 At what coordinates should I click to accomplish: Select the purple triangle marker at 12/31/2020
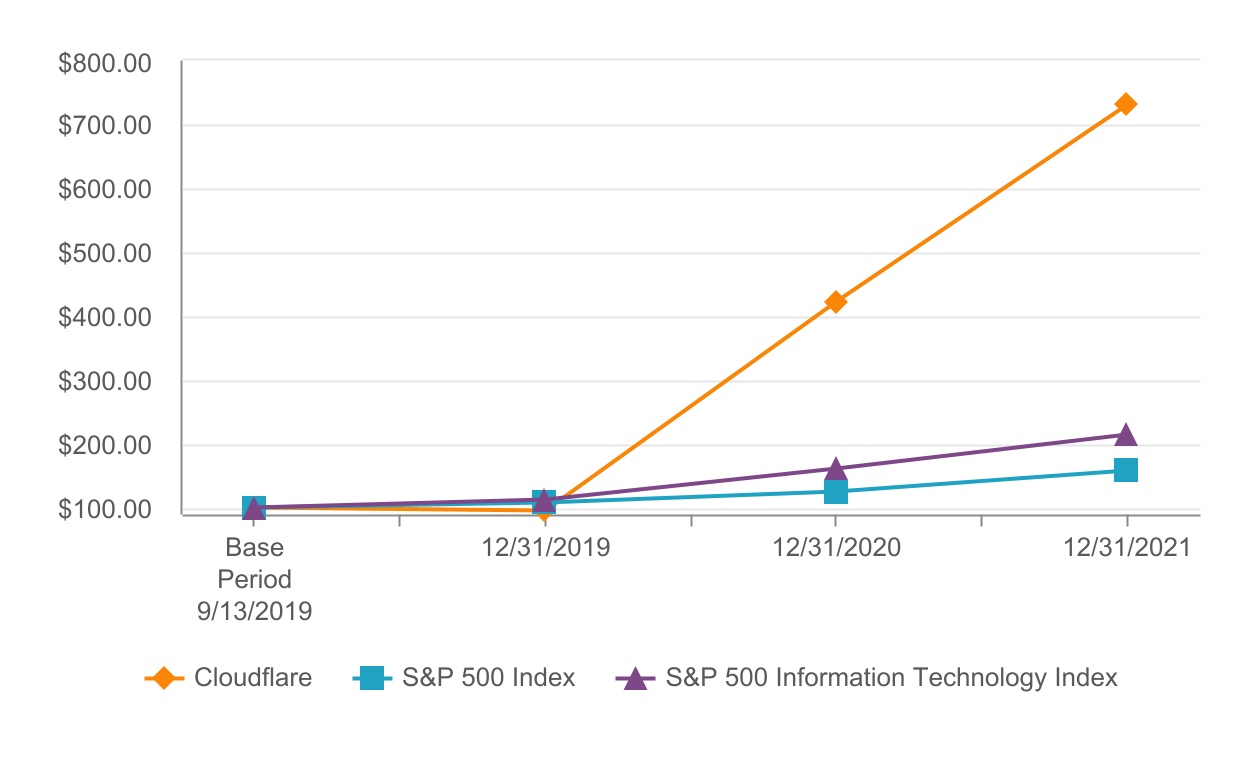pyautogui.click(x=836, y=469)
